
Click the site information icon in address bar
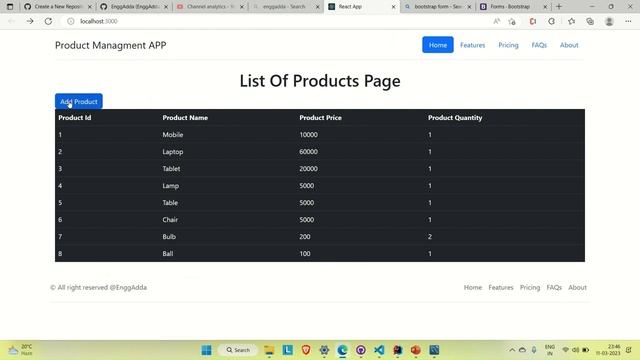click(71, 21)
